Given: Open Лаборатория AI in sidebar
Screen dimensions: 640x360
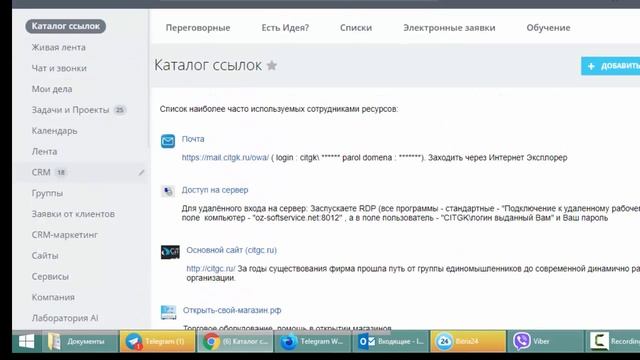Looking at the screenshot, I should tap(65, 318).
